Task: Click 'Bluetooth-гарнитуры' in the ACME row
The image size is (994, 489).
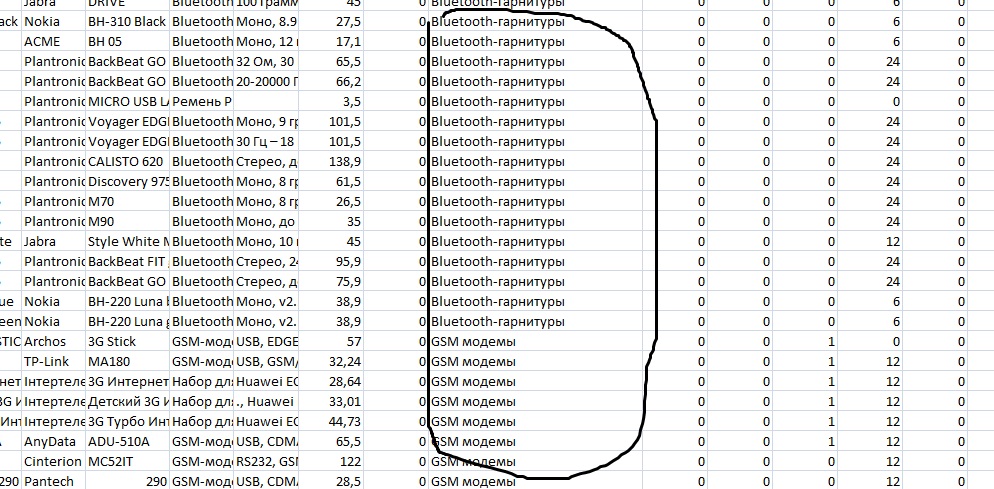Action: tap(498, 42)
